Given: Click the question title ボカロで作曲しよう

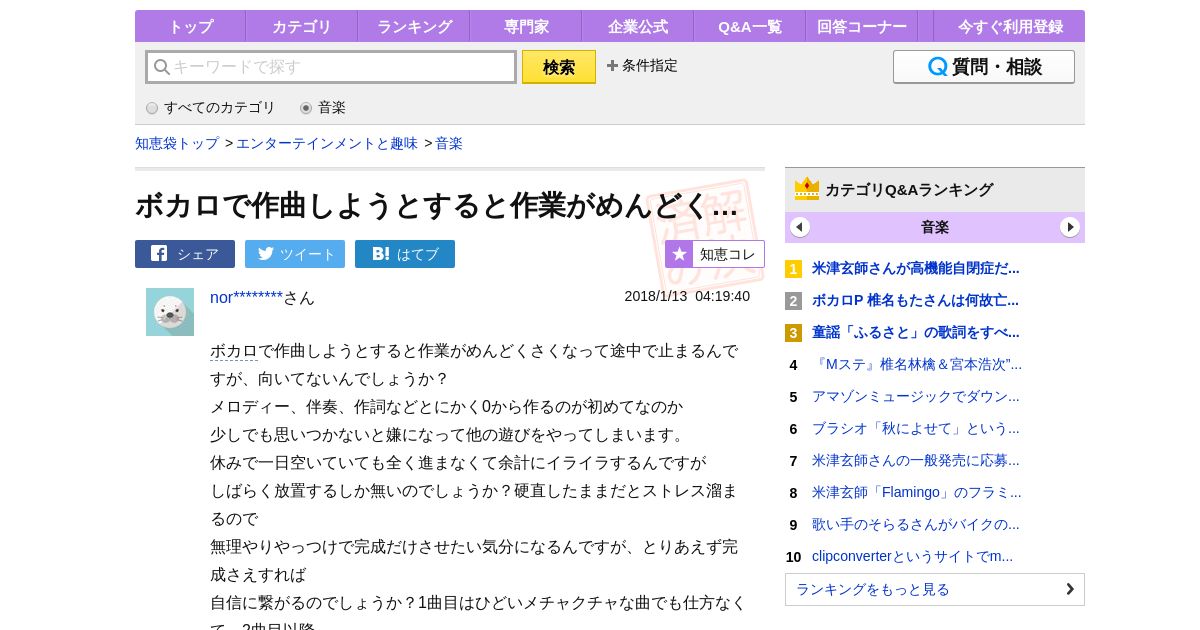Looking at the screenshot, I should pyautogui.click(x=436, y=205).
